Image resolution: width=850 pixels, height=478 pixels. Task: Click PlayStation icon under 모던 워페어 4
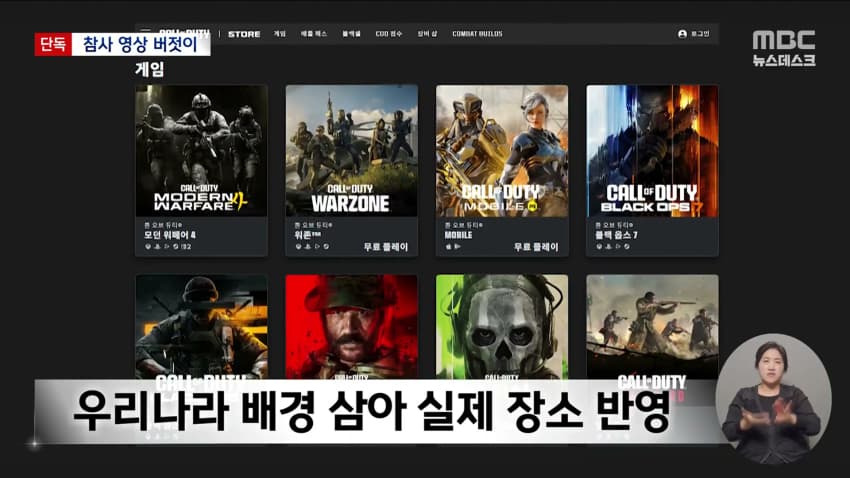157,247
